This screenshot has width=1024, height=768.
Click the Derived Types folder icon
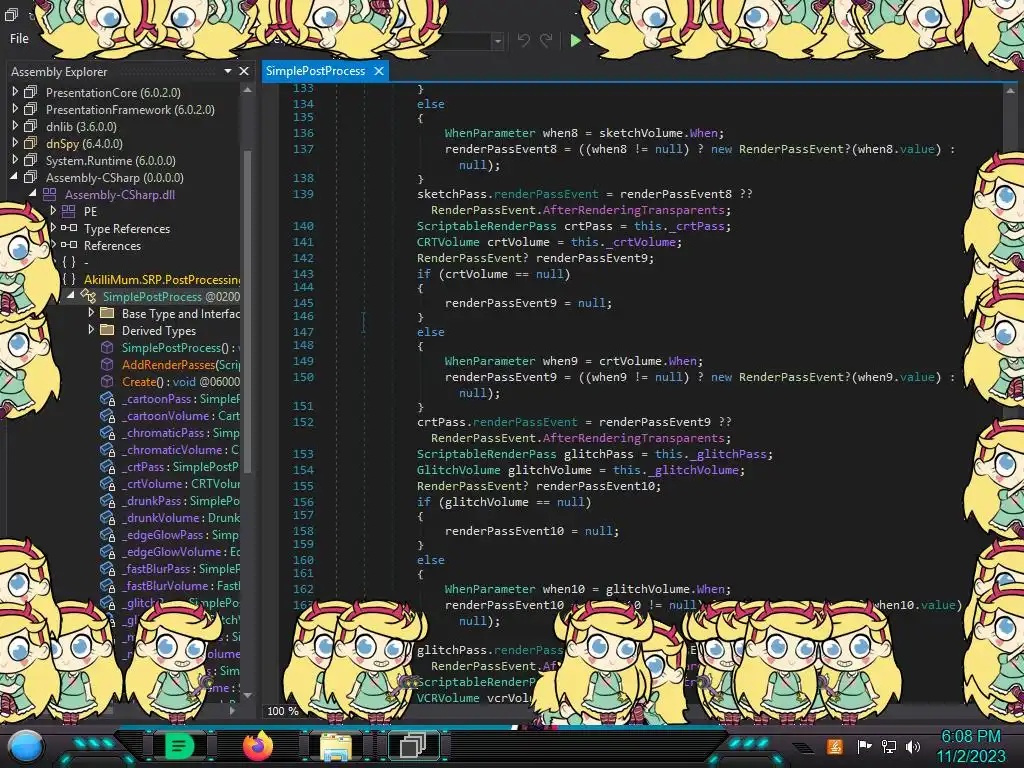click(107, 330)
